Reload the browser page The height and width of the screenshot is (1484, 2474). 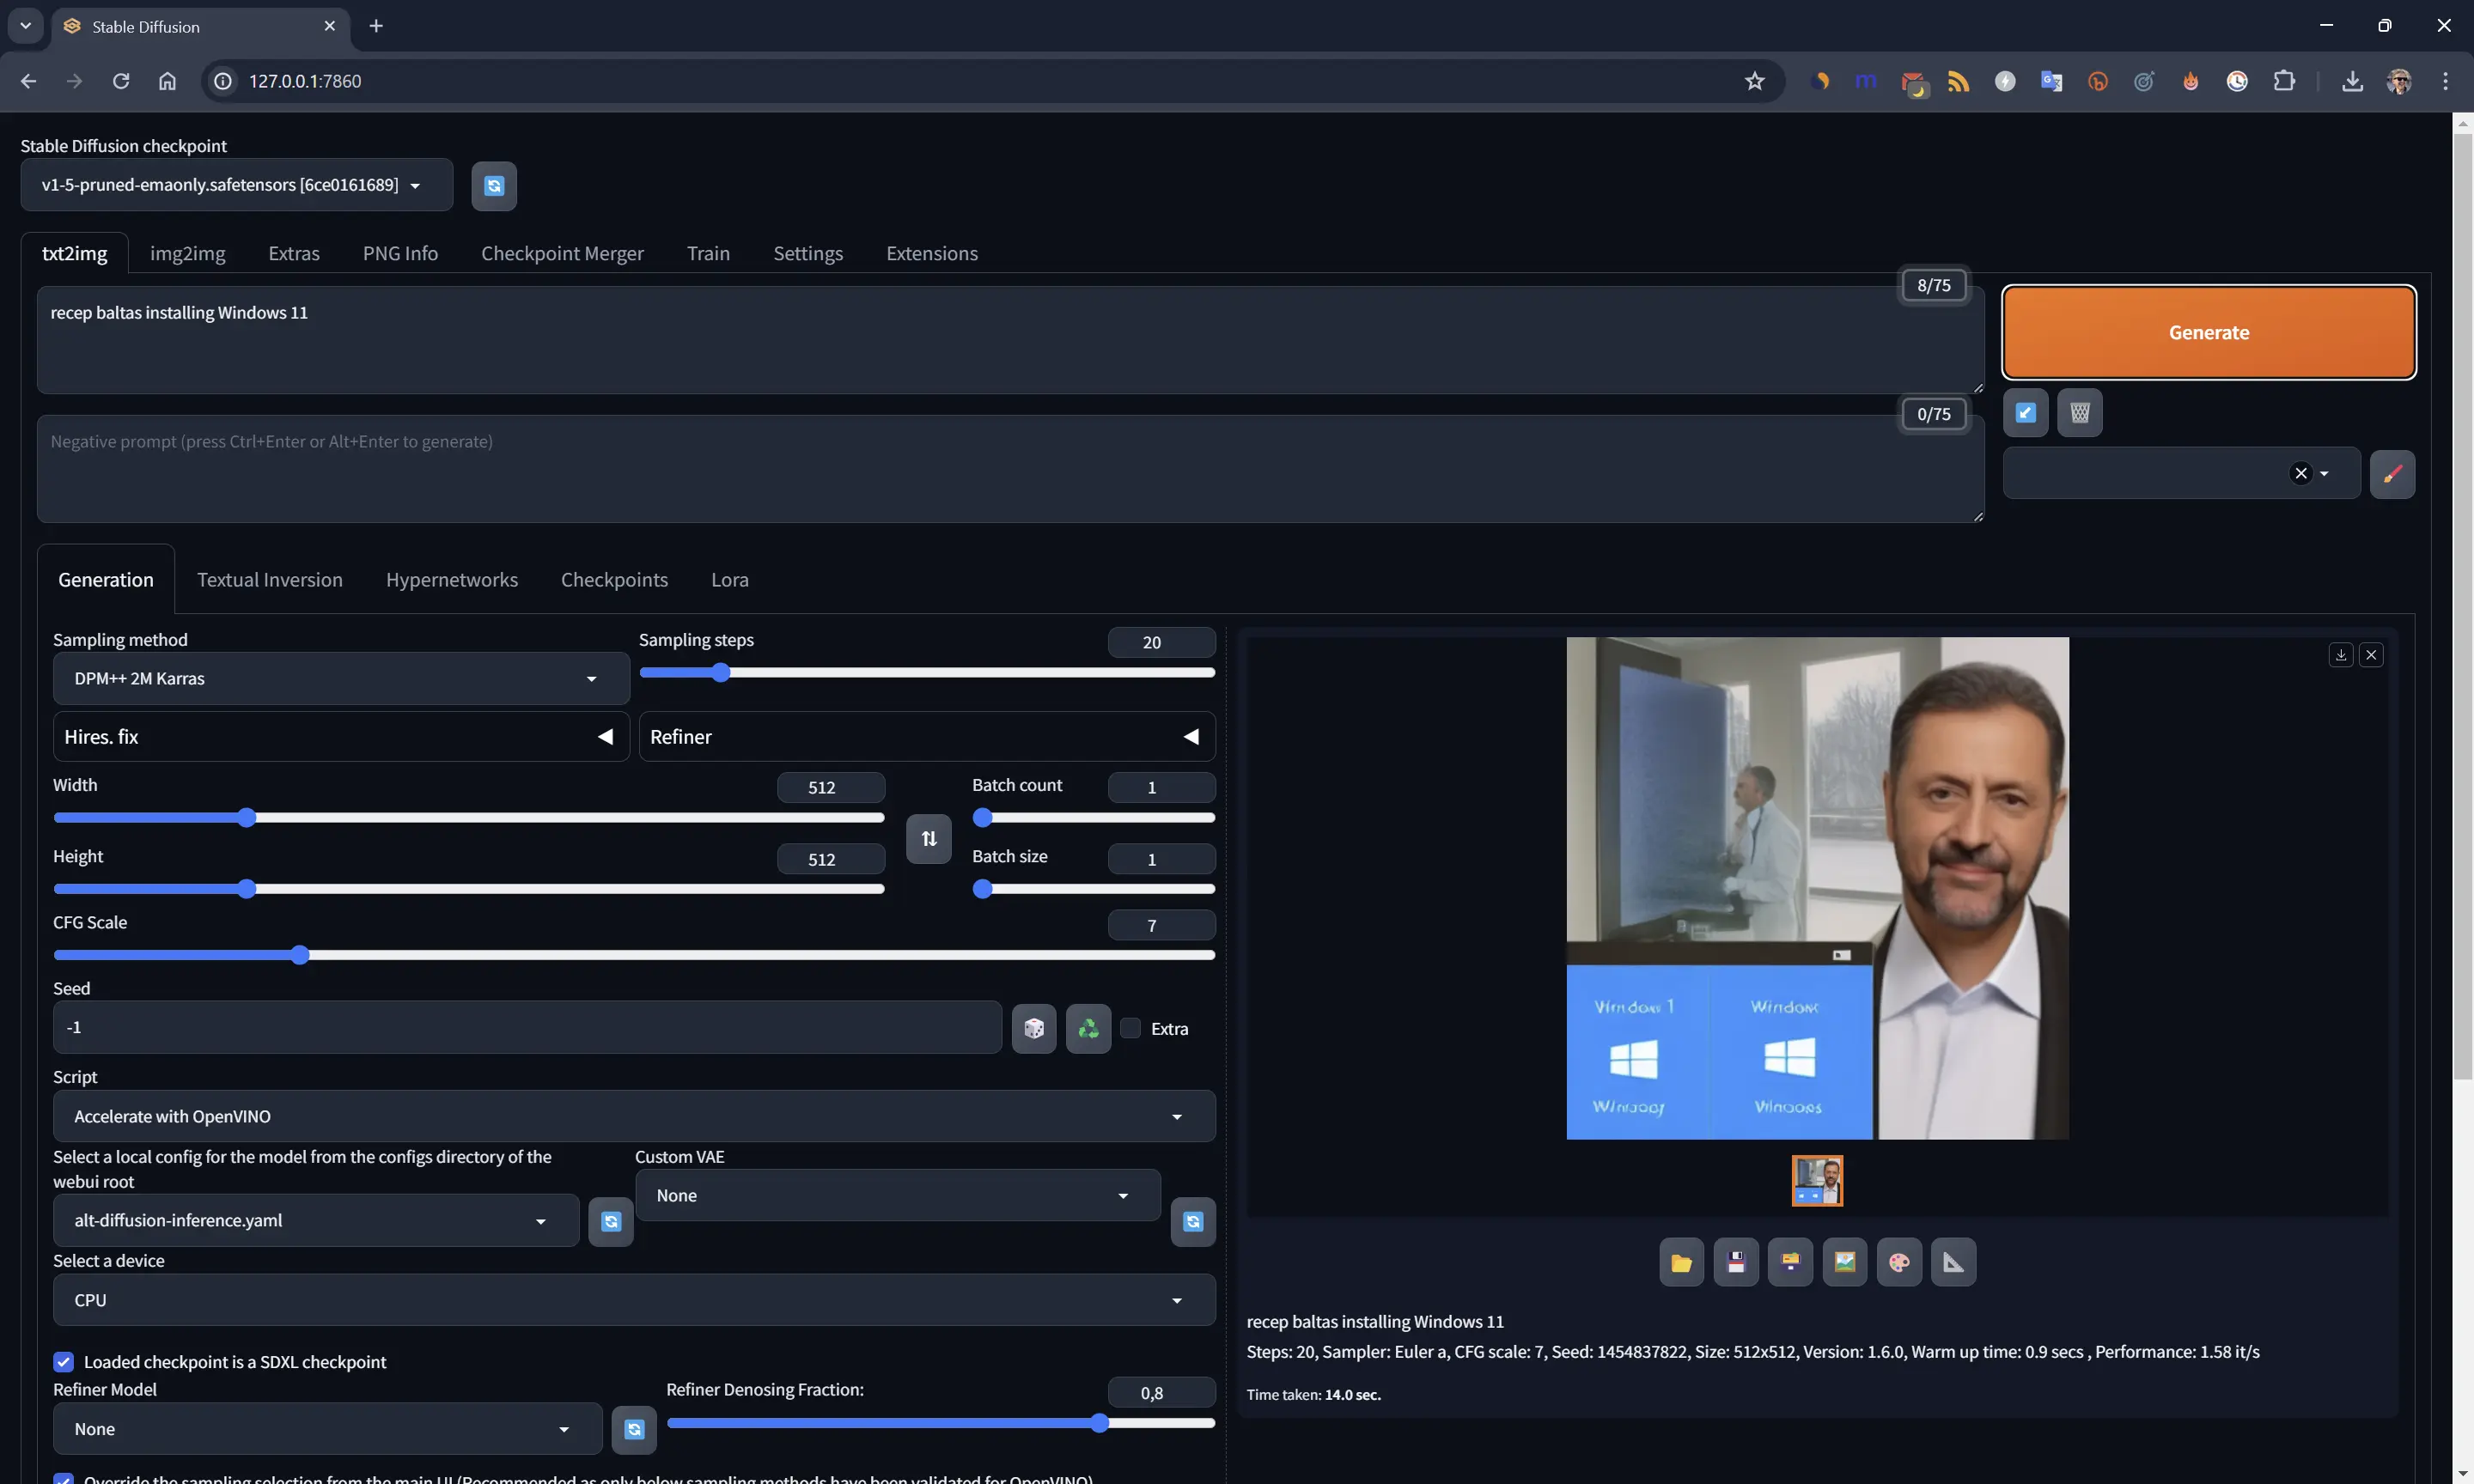click(121, 81)
